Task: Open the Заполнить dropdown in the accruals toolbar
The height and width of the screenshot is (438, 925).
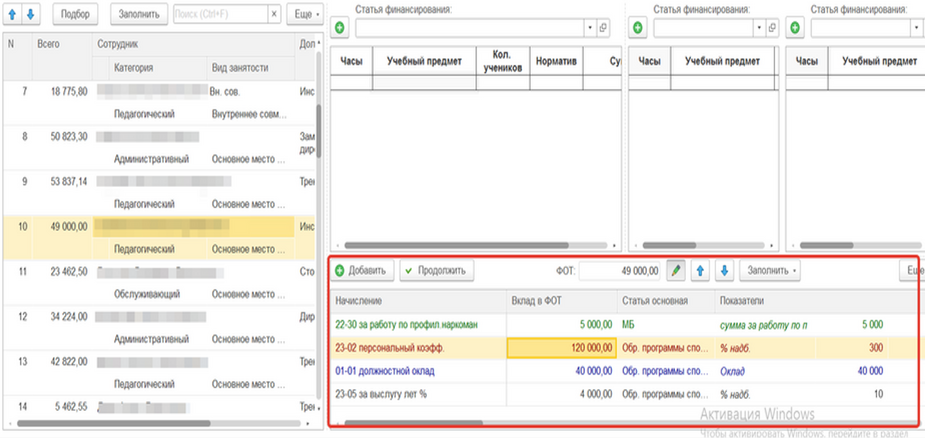Action: (x=773, y=270)
